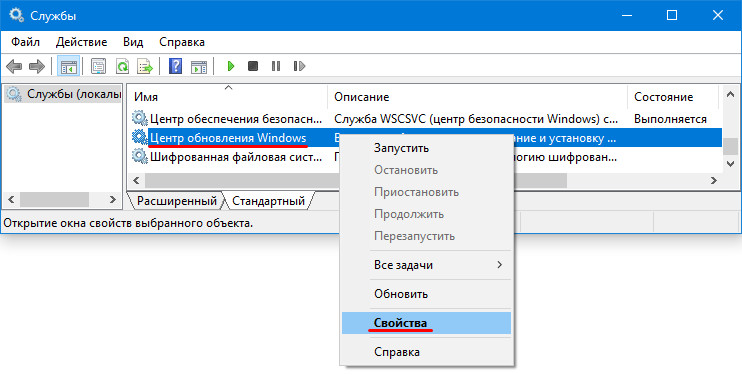
Task: Open the Файл menu
Action: (x=26, y=42)
